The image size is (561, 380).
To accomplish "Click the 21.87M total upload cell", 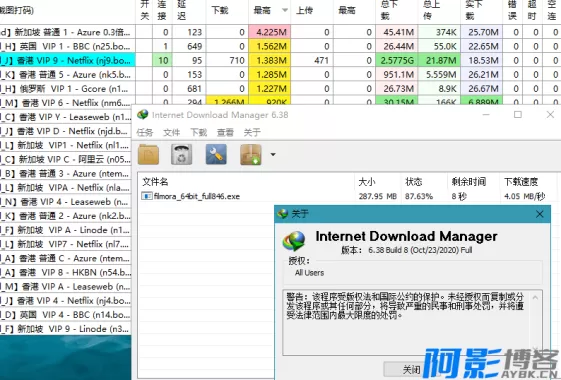I will tap(439, 60).
